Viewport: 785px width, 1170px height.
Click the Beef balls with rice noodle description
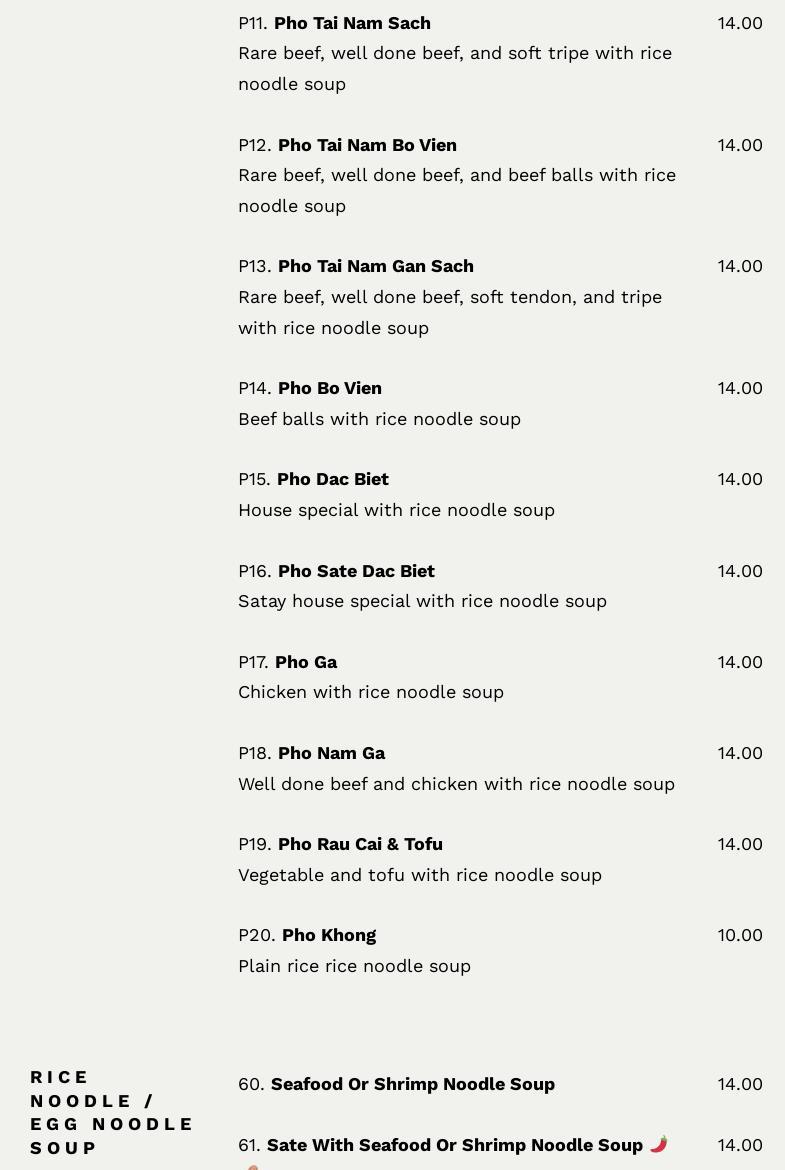[x=379, y=419]
